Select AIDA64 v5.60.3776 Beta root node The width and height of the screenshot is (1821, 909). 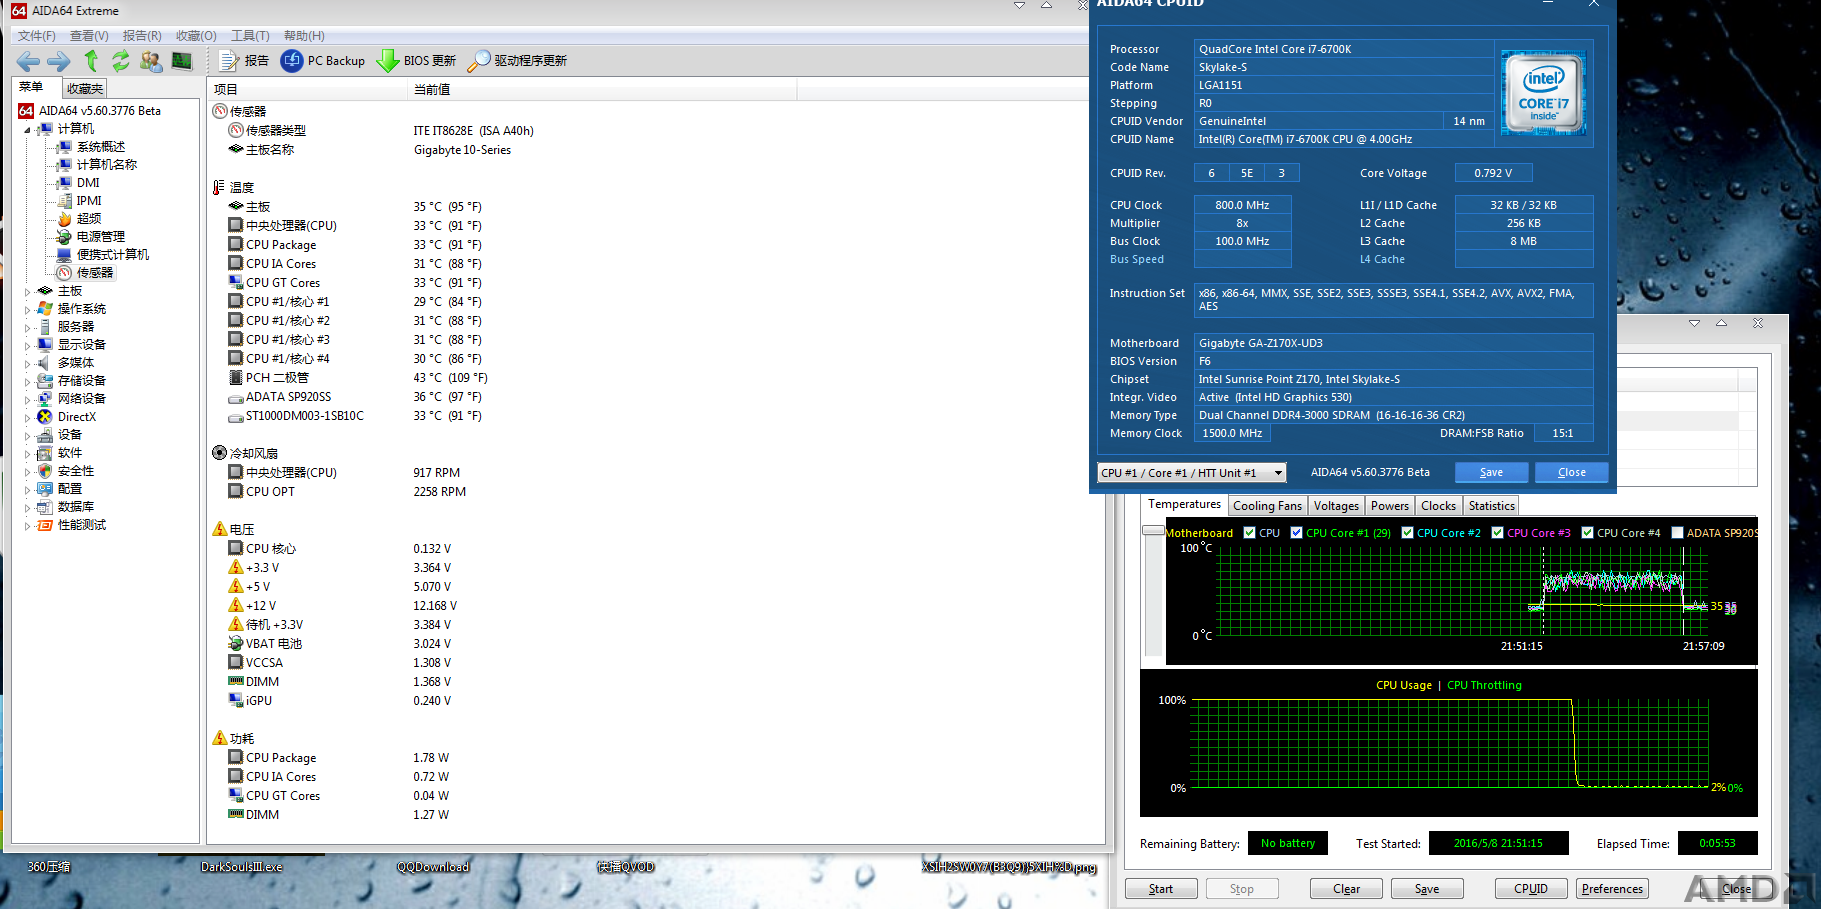[99, 111]
